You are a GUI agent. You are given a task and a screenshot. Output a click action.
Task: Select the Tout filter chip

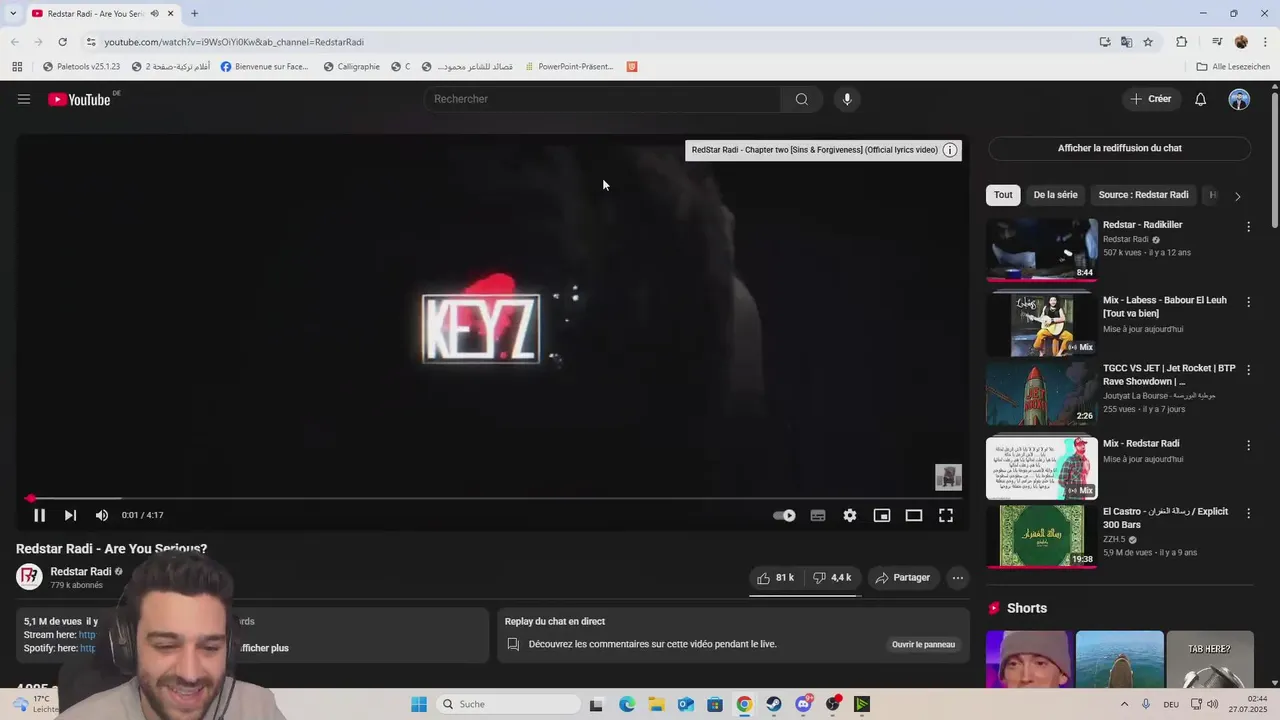(1003, 195)
